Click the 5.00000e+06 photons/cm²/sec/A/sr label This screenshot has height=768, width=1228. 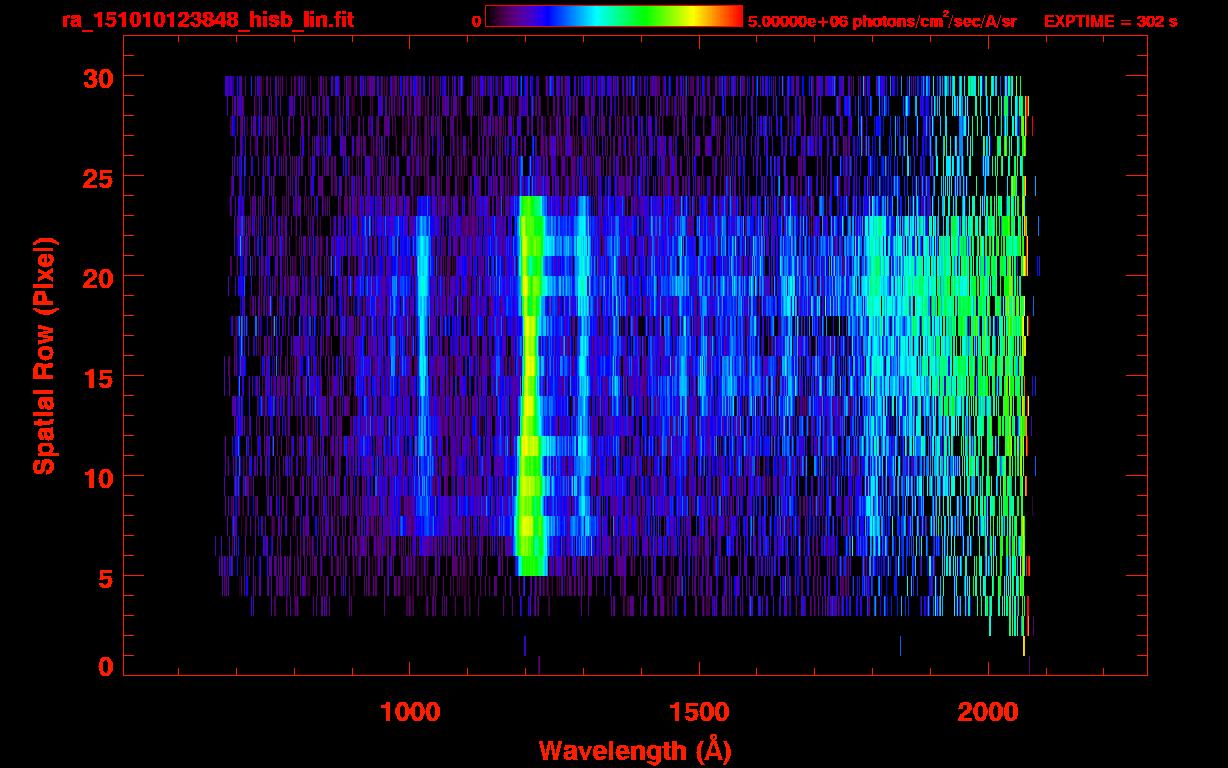(x=882, y=20)
